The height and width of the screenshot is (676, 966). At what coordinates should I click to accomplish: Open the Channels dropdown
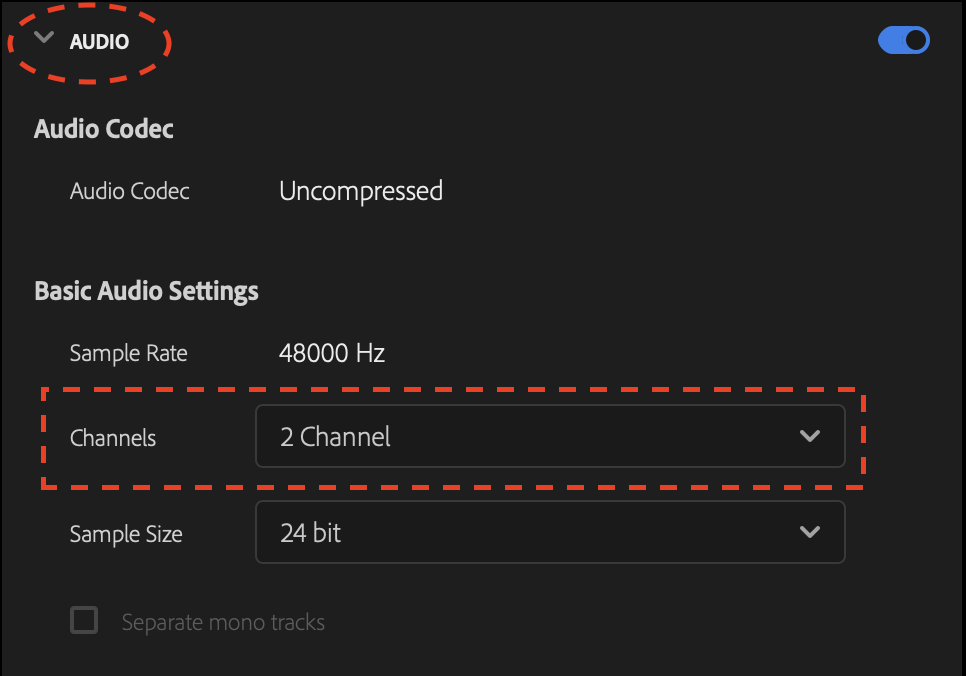click(550, 436)
